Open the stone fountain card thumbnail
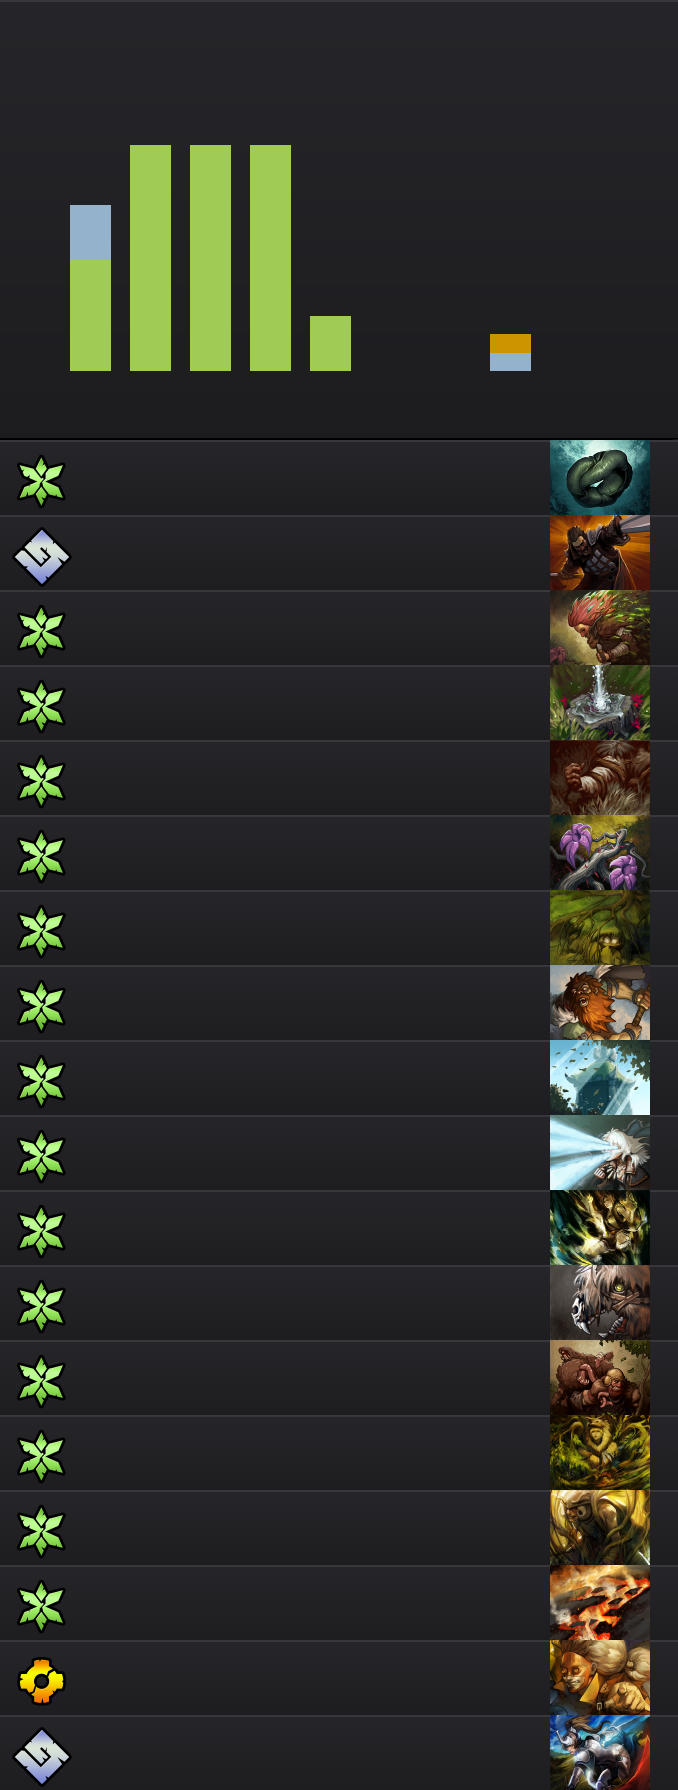This screenshot has height=1790, width=678. [600, 703]
